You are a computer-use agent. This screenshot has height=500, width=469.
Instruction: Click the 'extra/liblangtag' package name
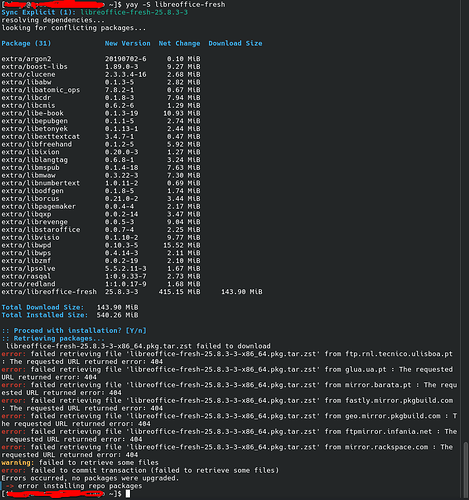tap(34, 160)
